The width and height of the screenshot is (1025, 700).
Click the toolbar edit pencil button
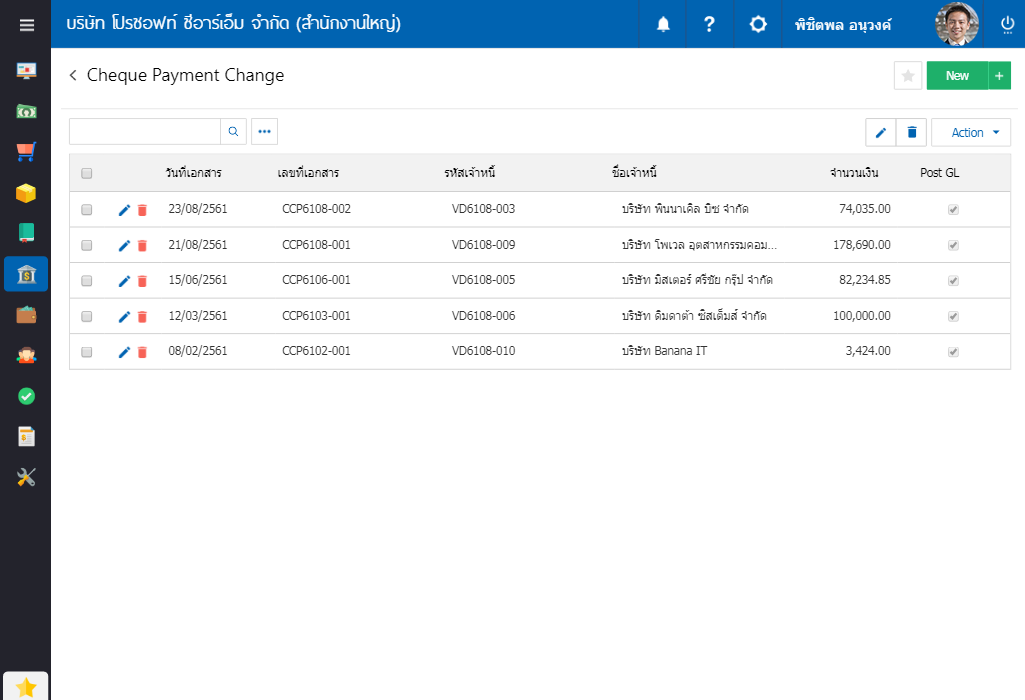881,133
